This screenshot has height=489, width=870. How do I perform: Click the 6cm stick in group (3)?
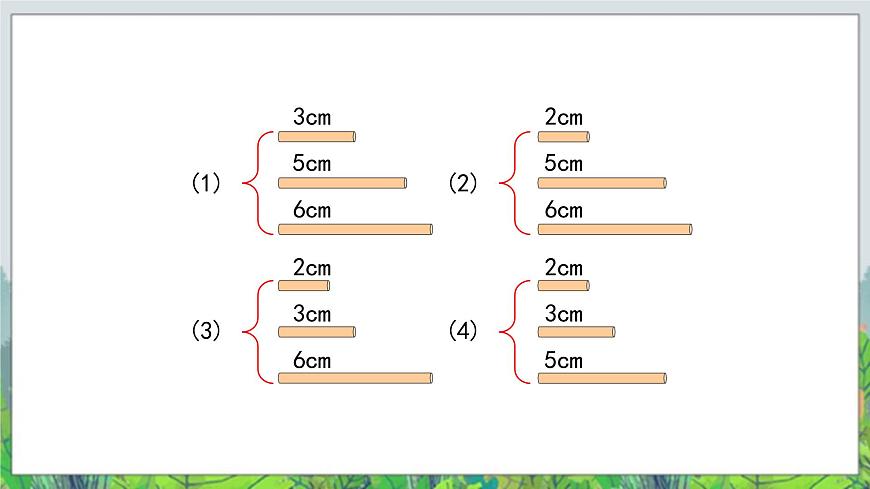[x=355, y=379]
